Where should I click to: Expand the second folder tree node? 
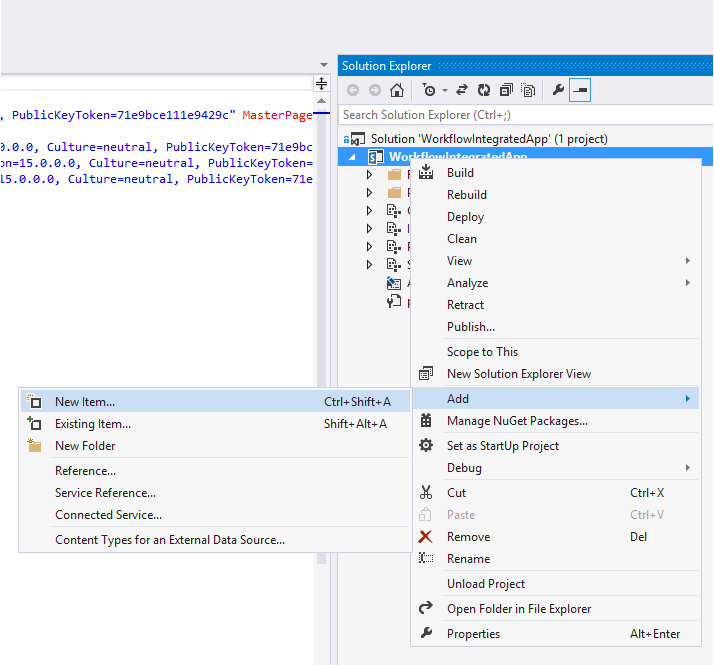tap(369, 193)
